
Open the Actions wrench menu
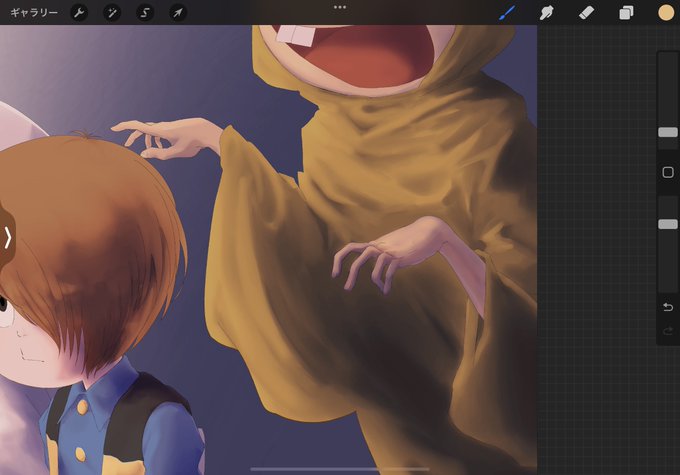pyautogui.click(x=79, y=13)
